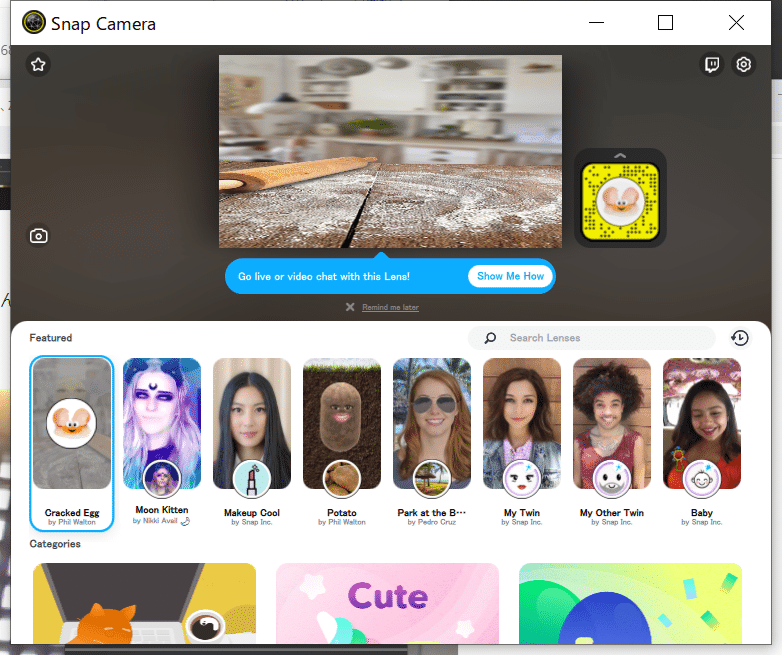
Task: Minimize the Snap Camera window
Action: point(596,22)
